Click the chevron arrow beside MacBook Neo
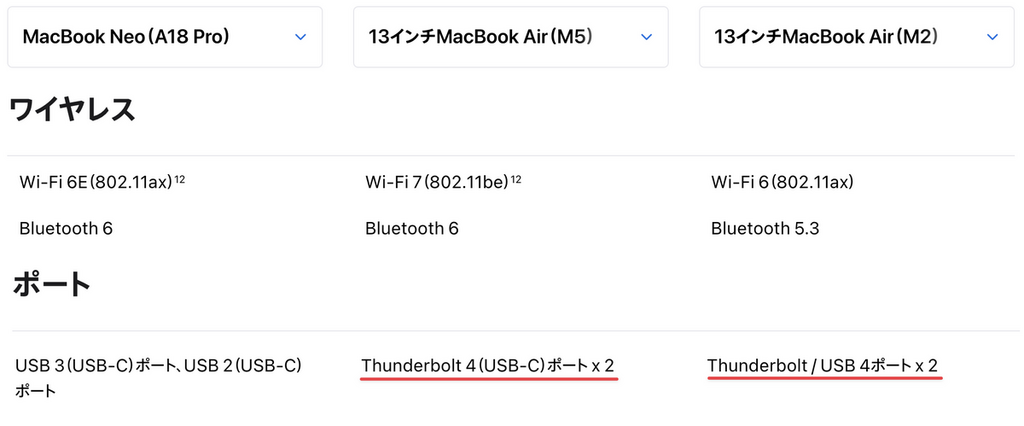The height and width of the screenshot is (426, 1024). tap(300, 37)
